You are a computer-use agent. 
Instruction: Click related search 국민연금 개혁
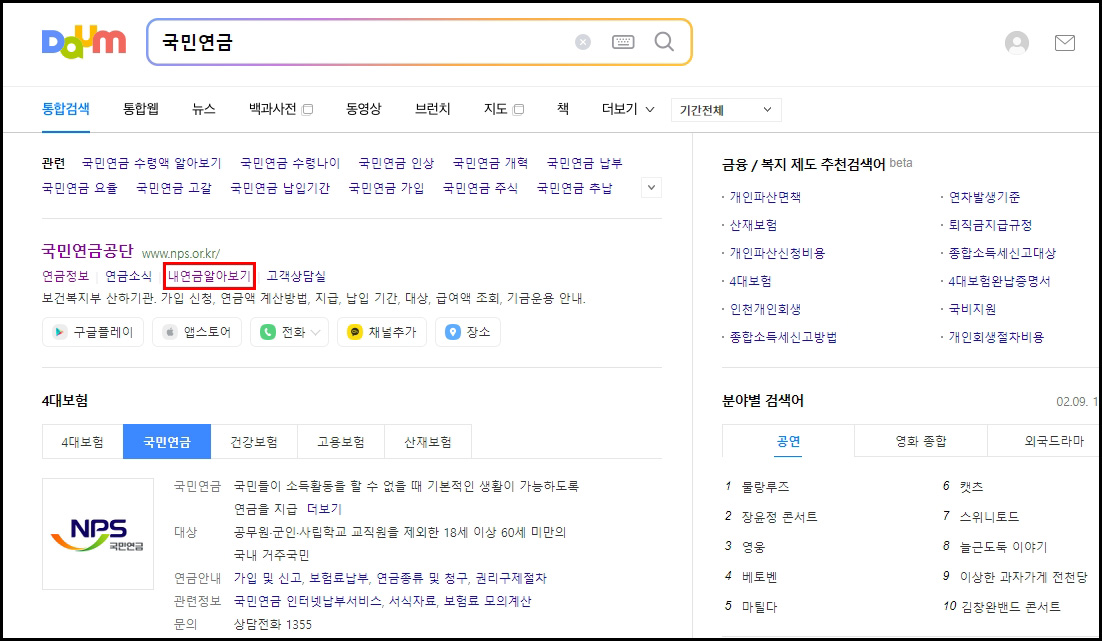[491, 163]
